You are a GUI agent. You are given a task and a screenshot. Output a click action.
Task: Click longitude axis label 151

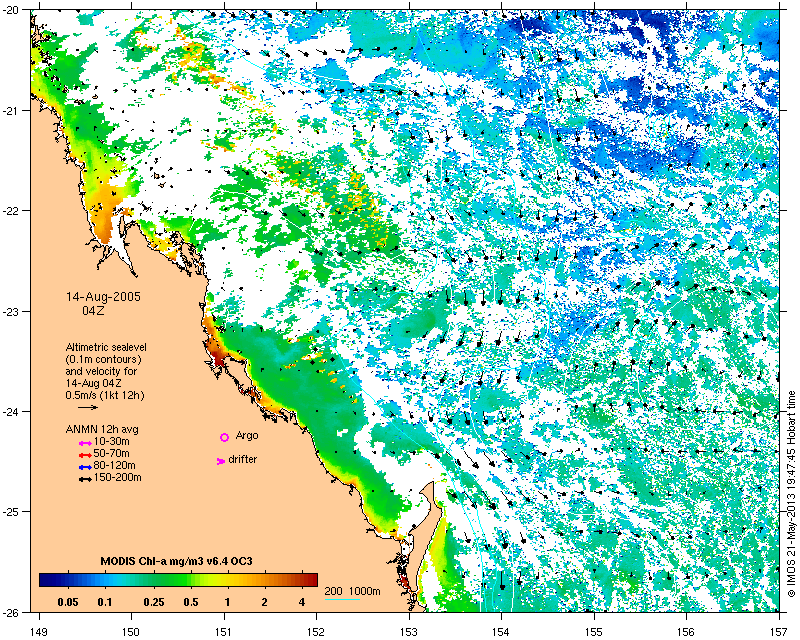(224, 632)
